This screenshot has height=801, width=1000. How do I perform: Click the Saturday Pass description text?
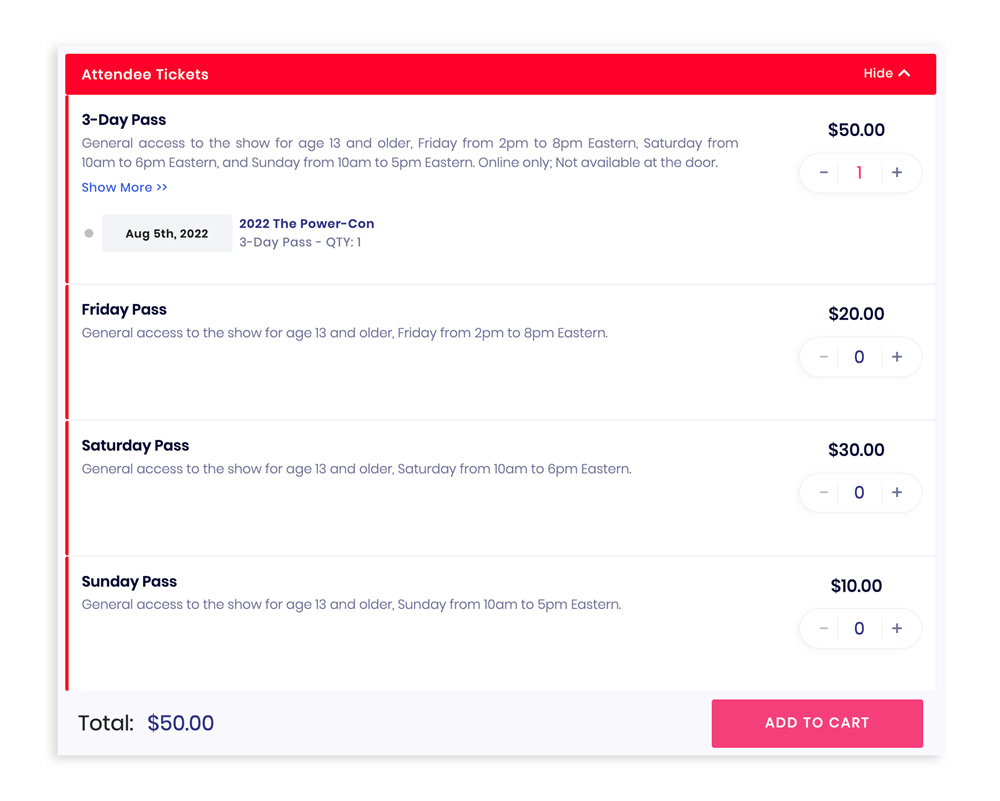click(357, 469)
